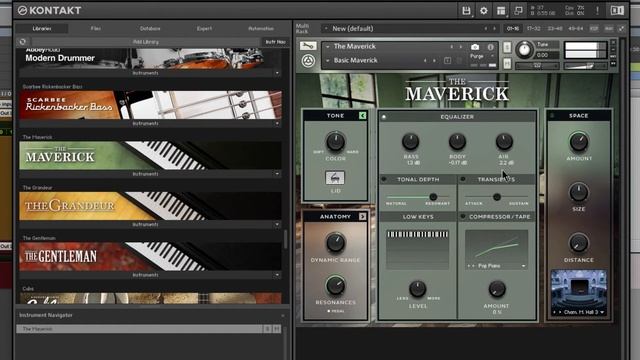Toggle the KSP button in rack header
640x360 pixels.
pos(594,29)
